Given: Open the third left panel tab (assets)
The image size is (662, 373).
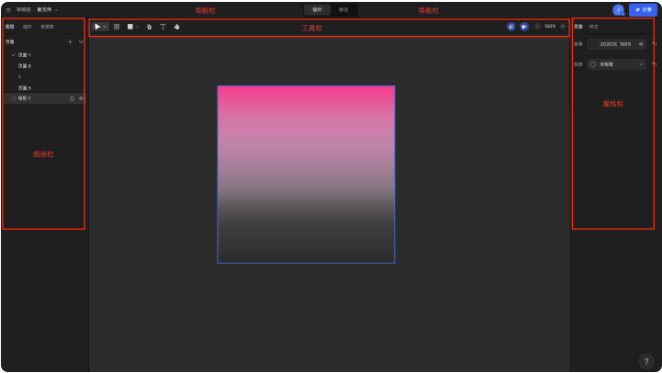Looking at the screenshot, I should [x=47, y=27].
